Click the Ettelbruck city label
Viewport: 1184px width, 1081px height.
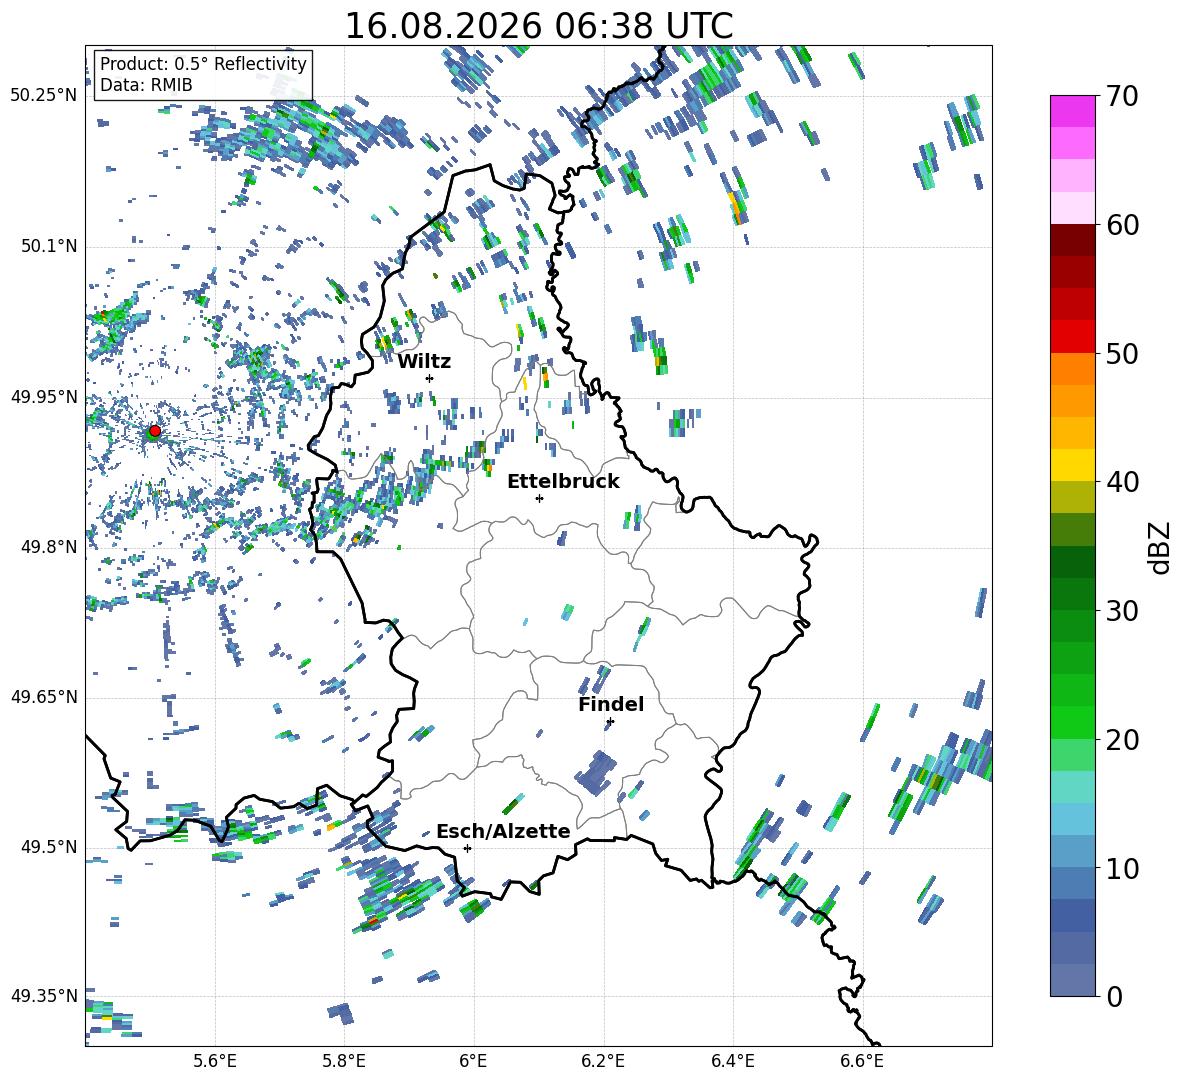563,482
